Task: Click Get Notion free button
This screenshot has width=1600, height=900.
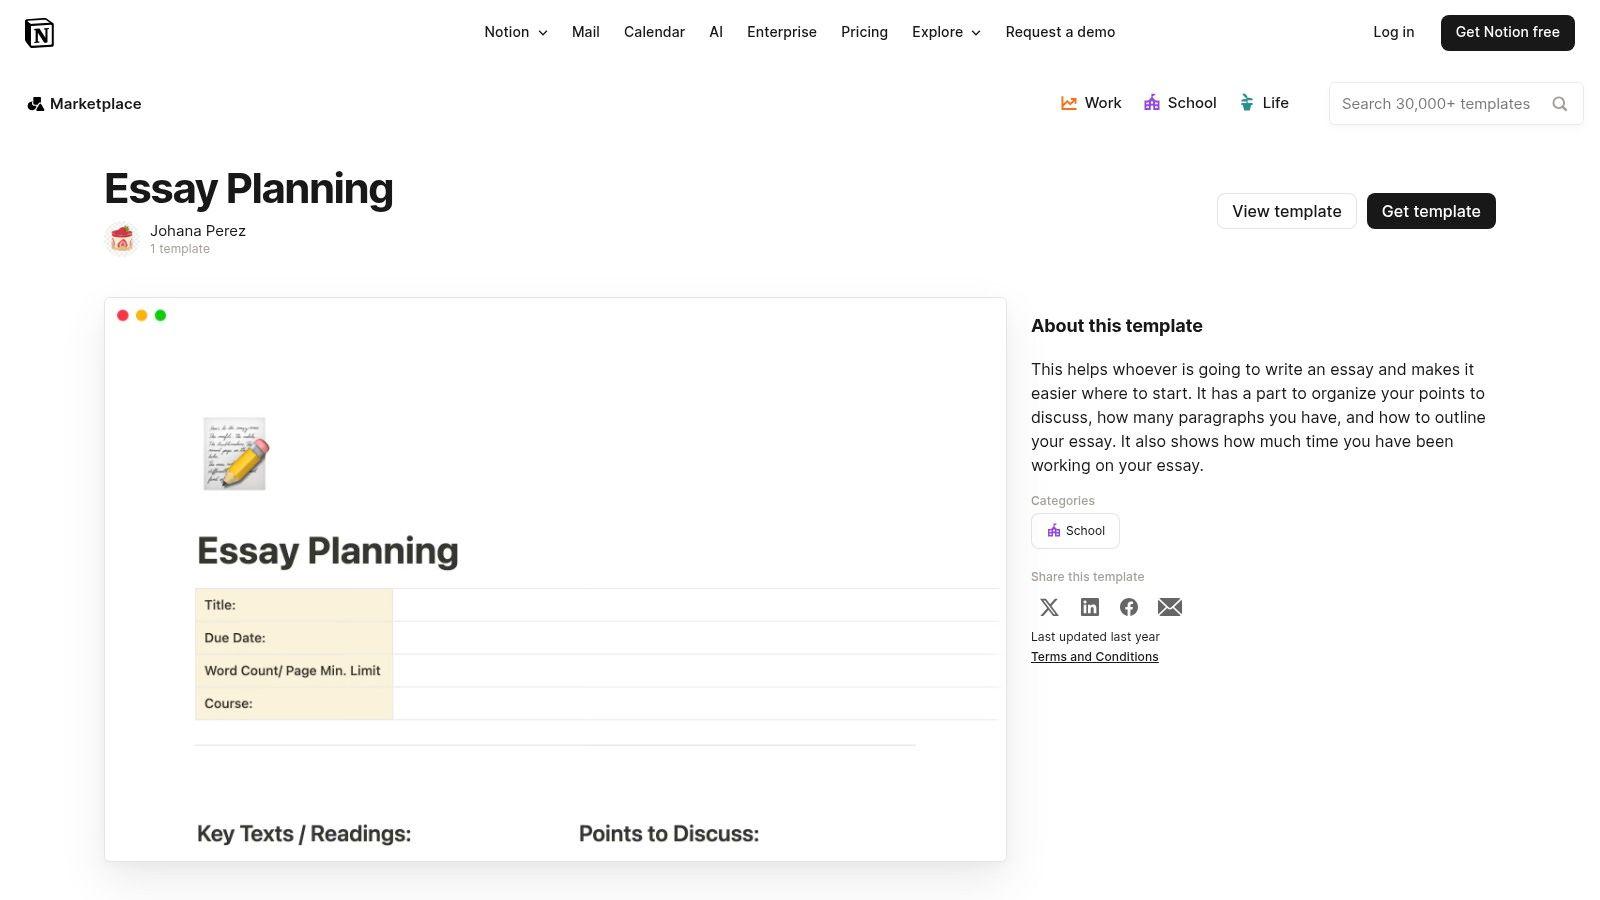Action: tap(1507, 33)
